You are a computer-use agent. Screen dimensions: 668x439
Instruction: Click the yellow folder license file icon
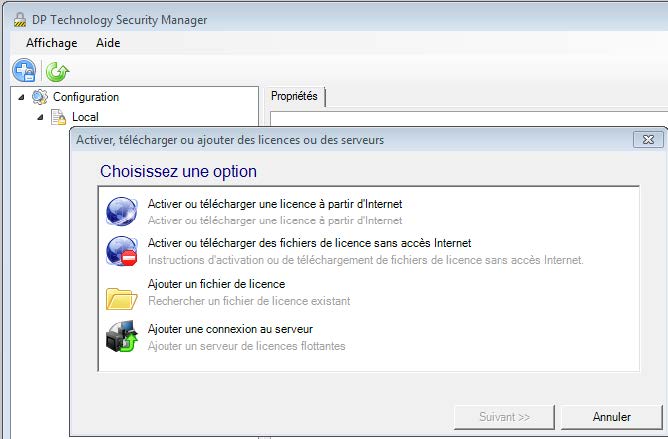coord(121,297)
